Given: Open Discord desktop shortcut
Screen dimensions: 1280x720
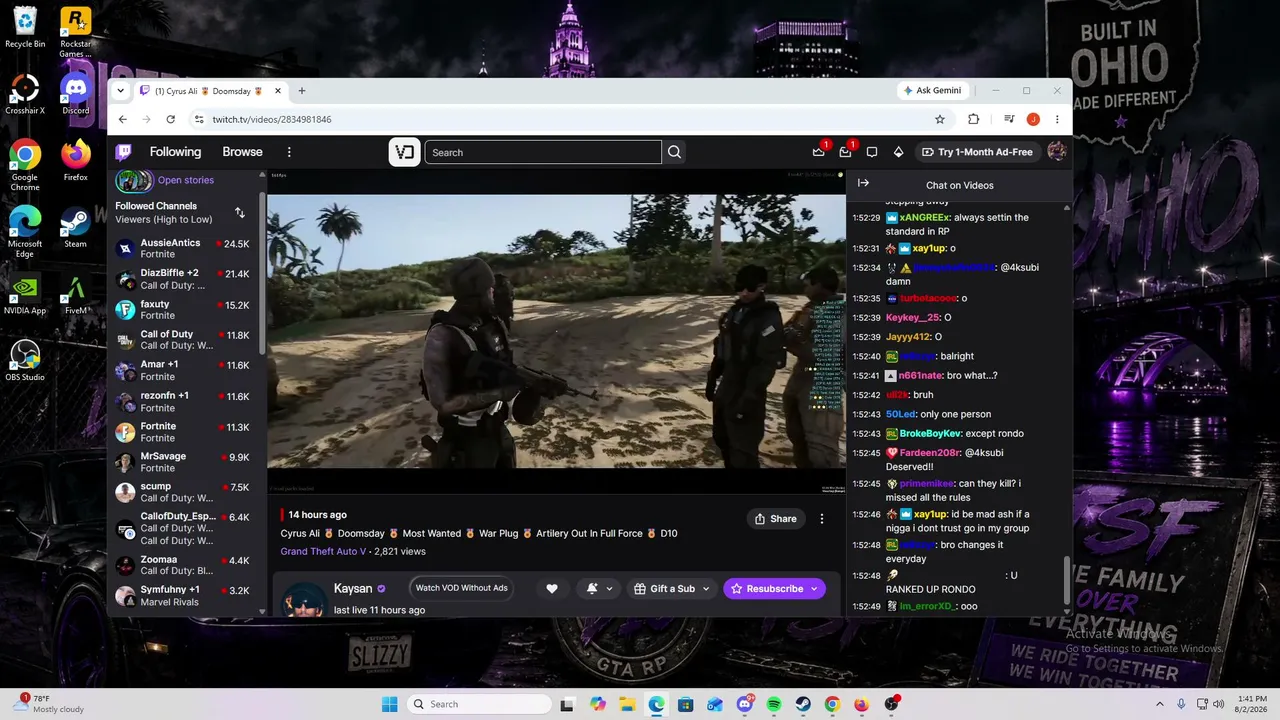Looking at the screenshot, I should click(76, 95).
